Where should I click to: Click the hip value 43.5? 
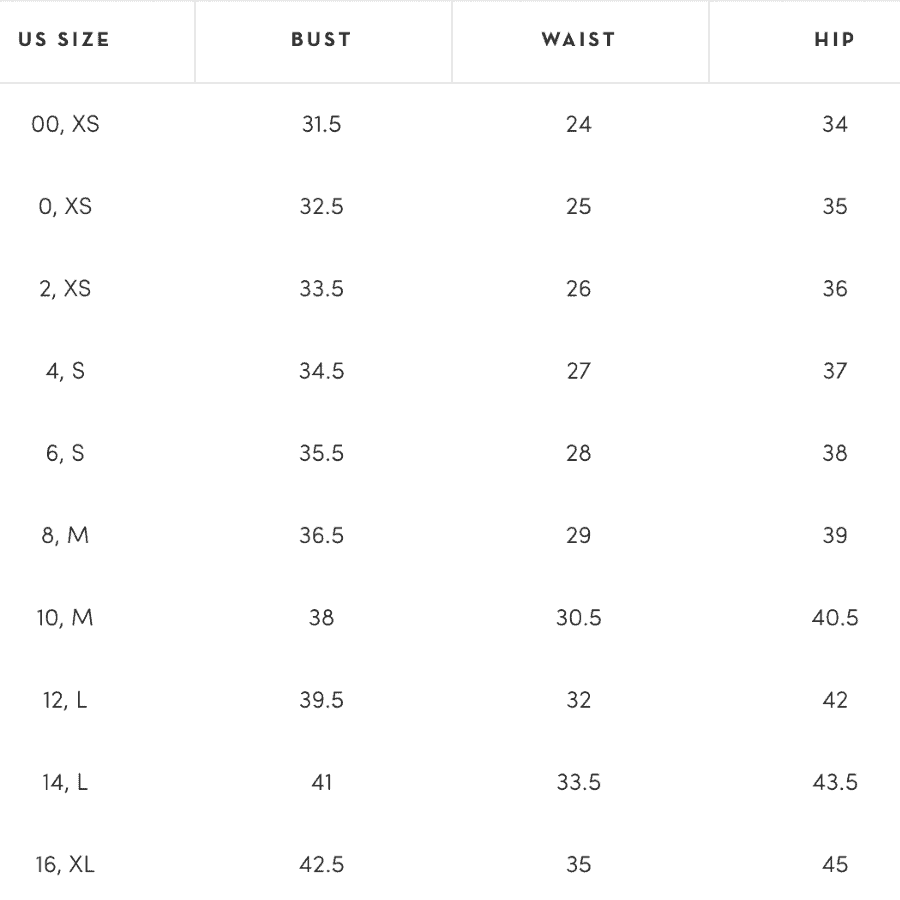coord(835,782)
